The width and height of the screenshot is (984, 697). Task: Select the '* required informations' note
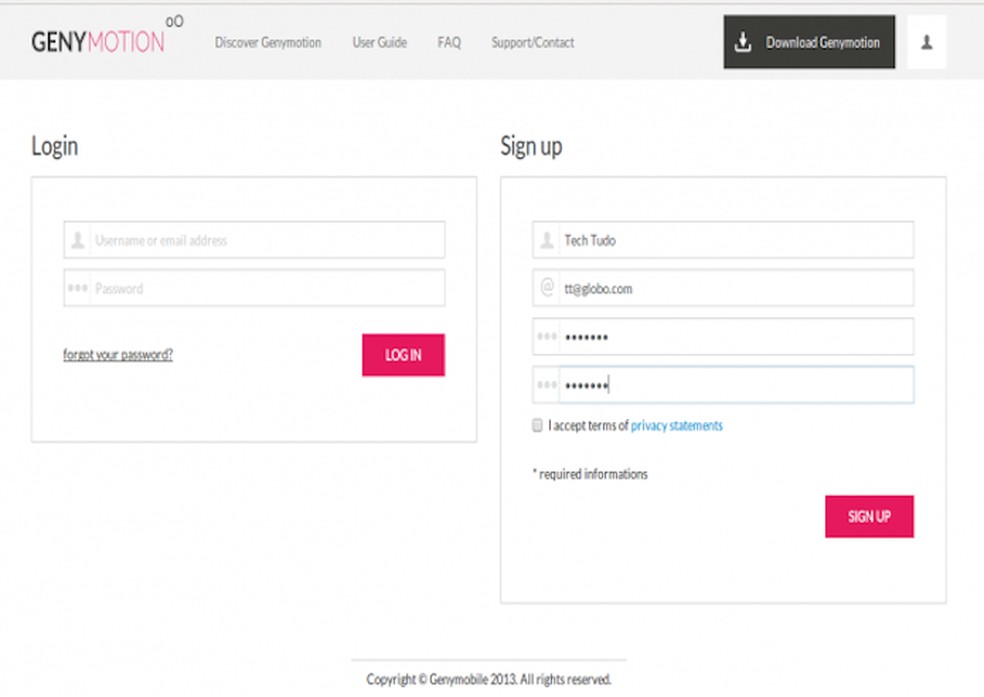pyautogui.click(x=590, y=474)
